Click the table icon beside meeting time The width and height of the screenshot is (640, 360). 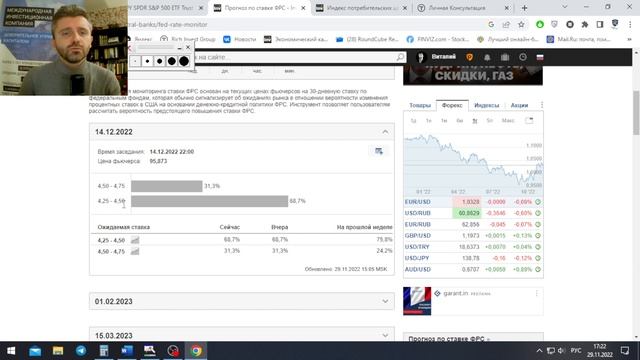[379, 151]
